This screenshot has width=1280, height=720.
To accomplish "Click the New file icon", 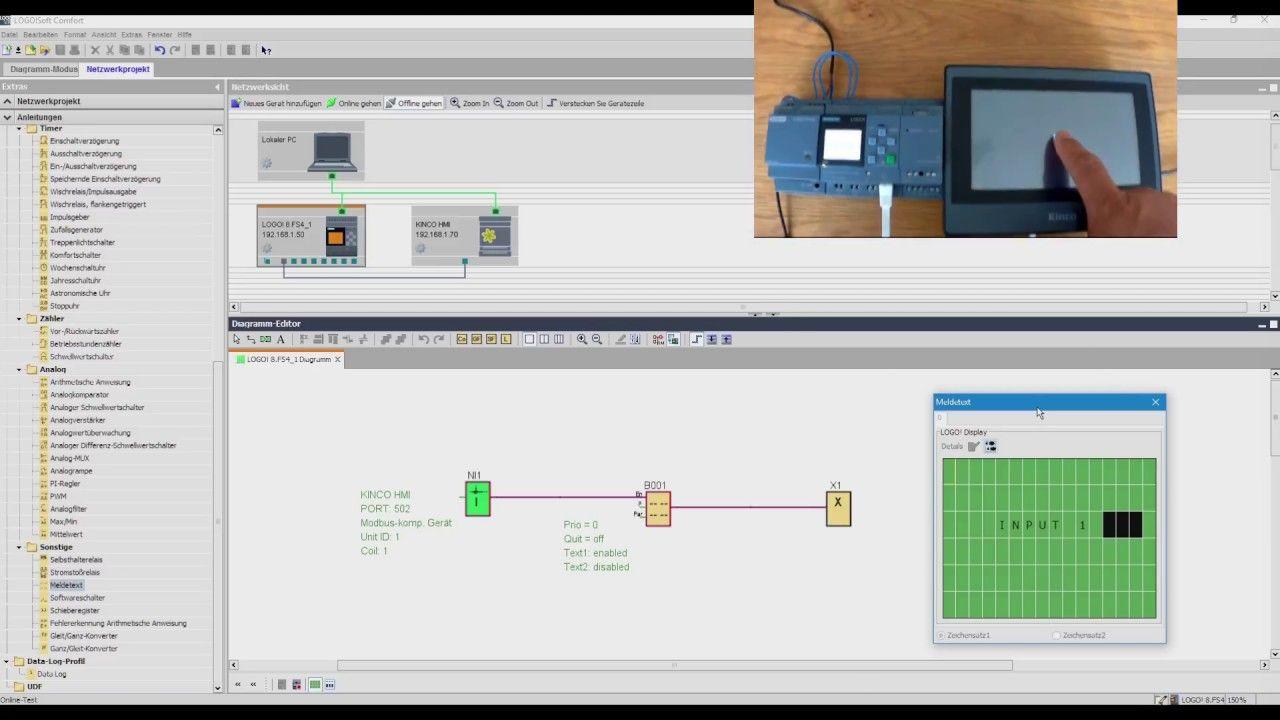I will pyautogui.click(x=7, y=50).
